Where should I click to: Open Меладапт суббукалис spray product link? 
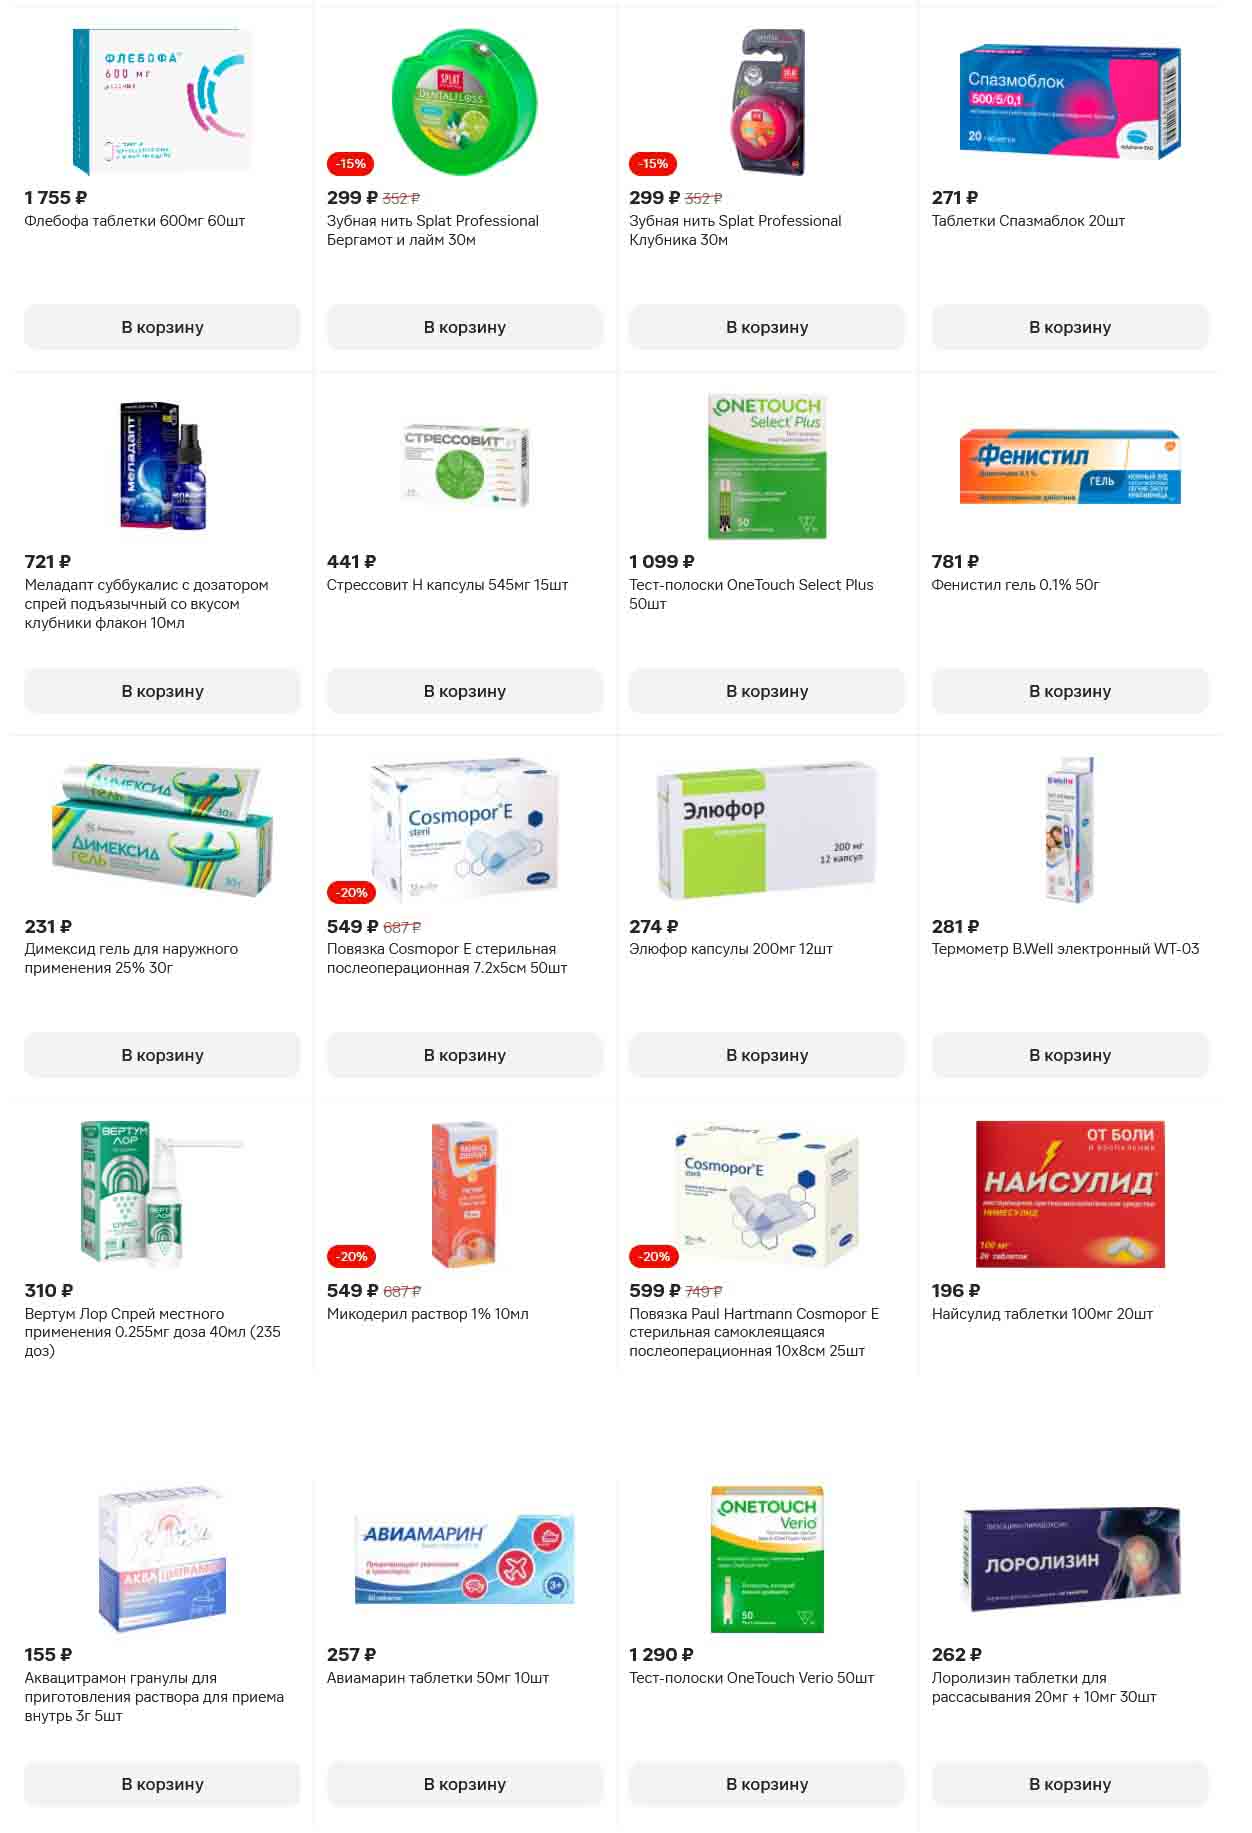tap(147, 604)
